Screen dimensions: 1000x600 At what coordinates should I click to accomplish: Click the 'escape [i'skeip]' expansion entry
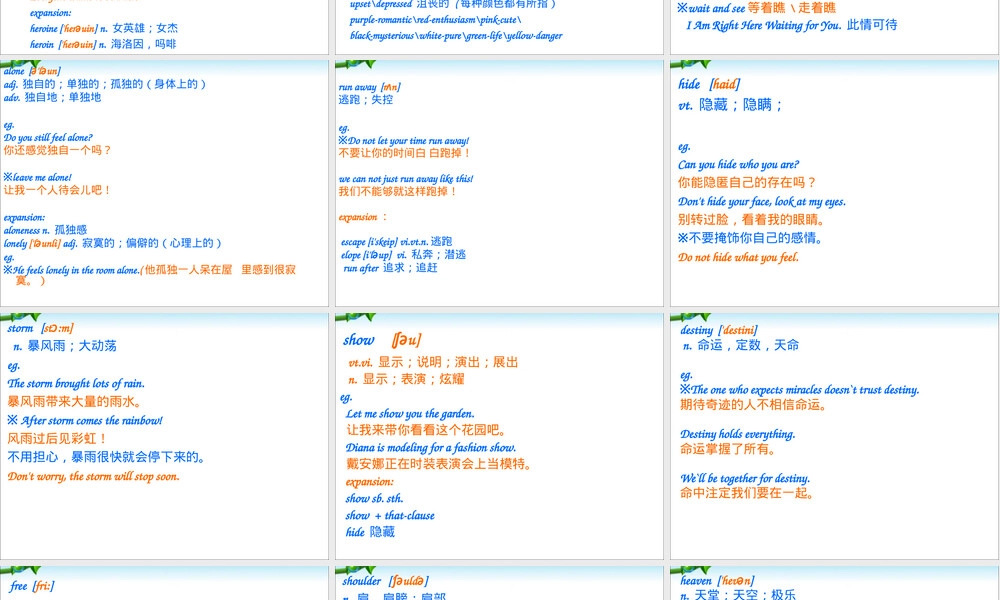pos(397,242)
